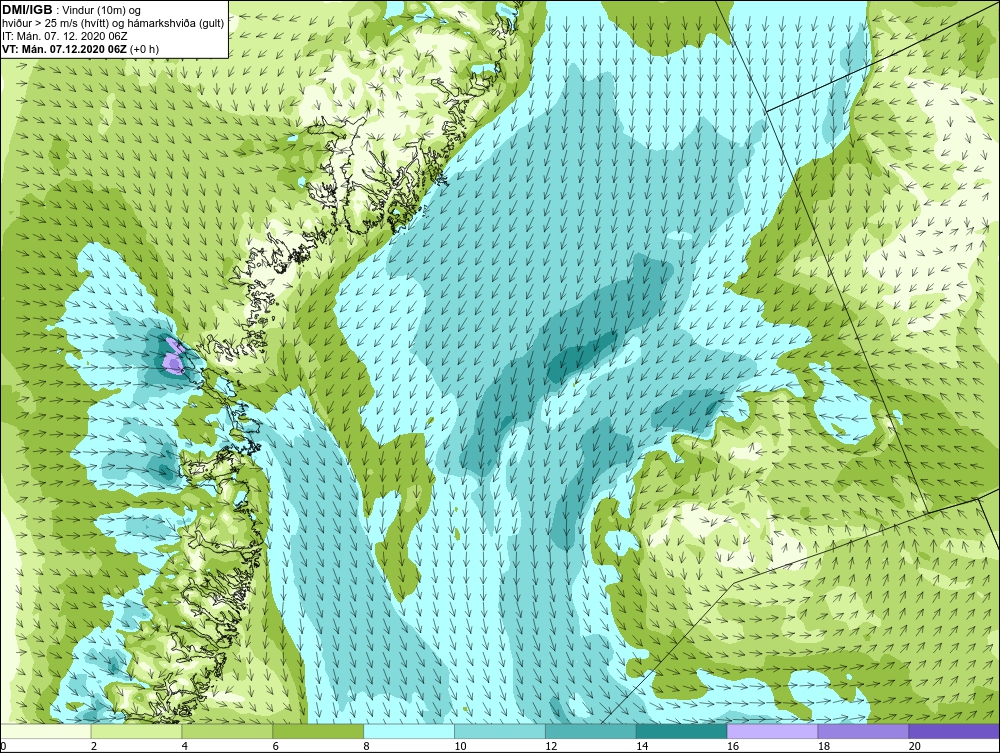The height and width of the screenshot is (753, 1000).
Task: Click the scale label '20'
Action: 915,746
